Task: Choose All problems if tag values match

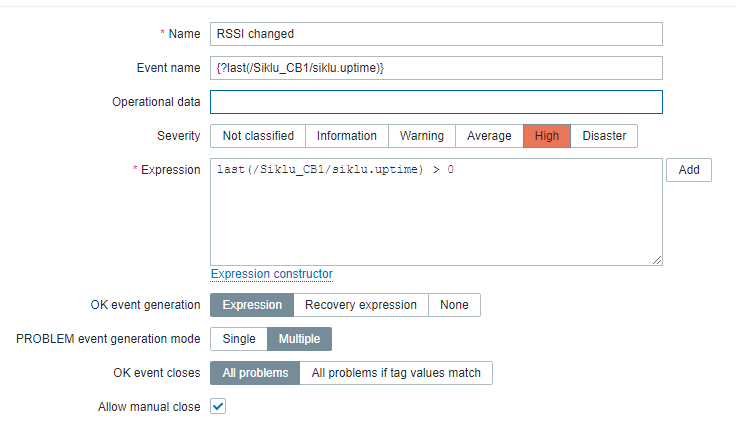Action: (396, 373)
